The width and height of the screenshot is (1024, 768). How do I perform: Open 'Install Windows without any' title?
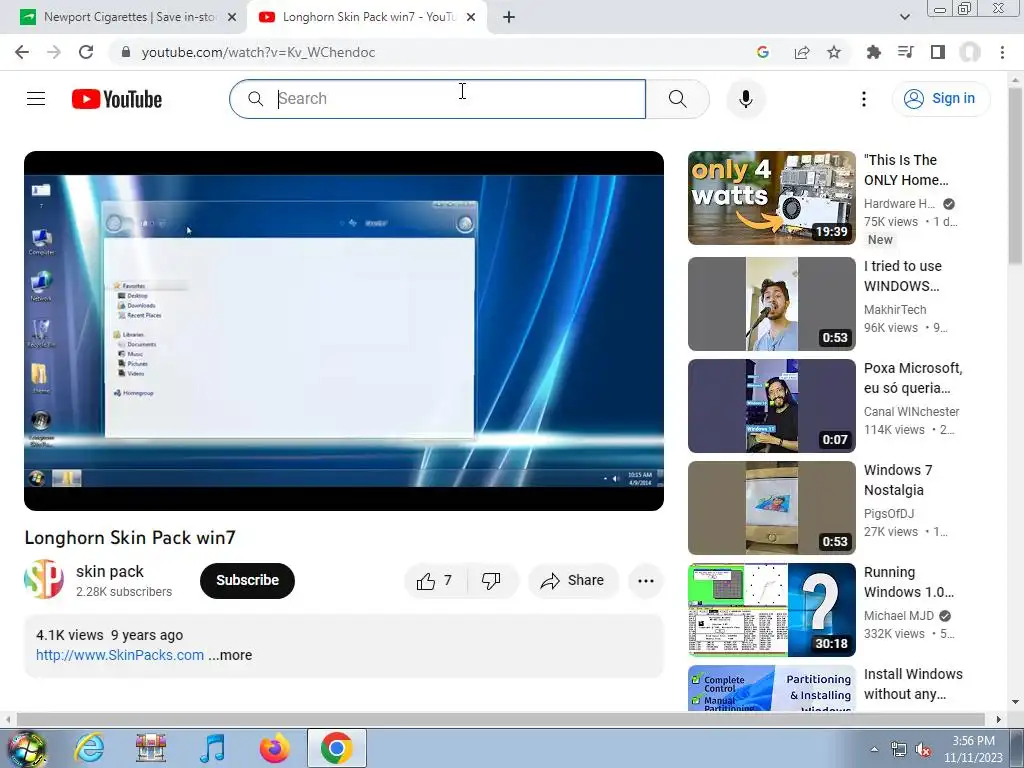point(913,684)
